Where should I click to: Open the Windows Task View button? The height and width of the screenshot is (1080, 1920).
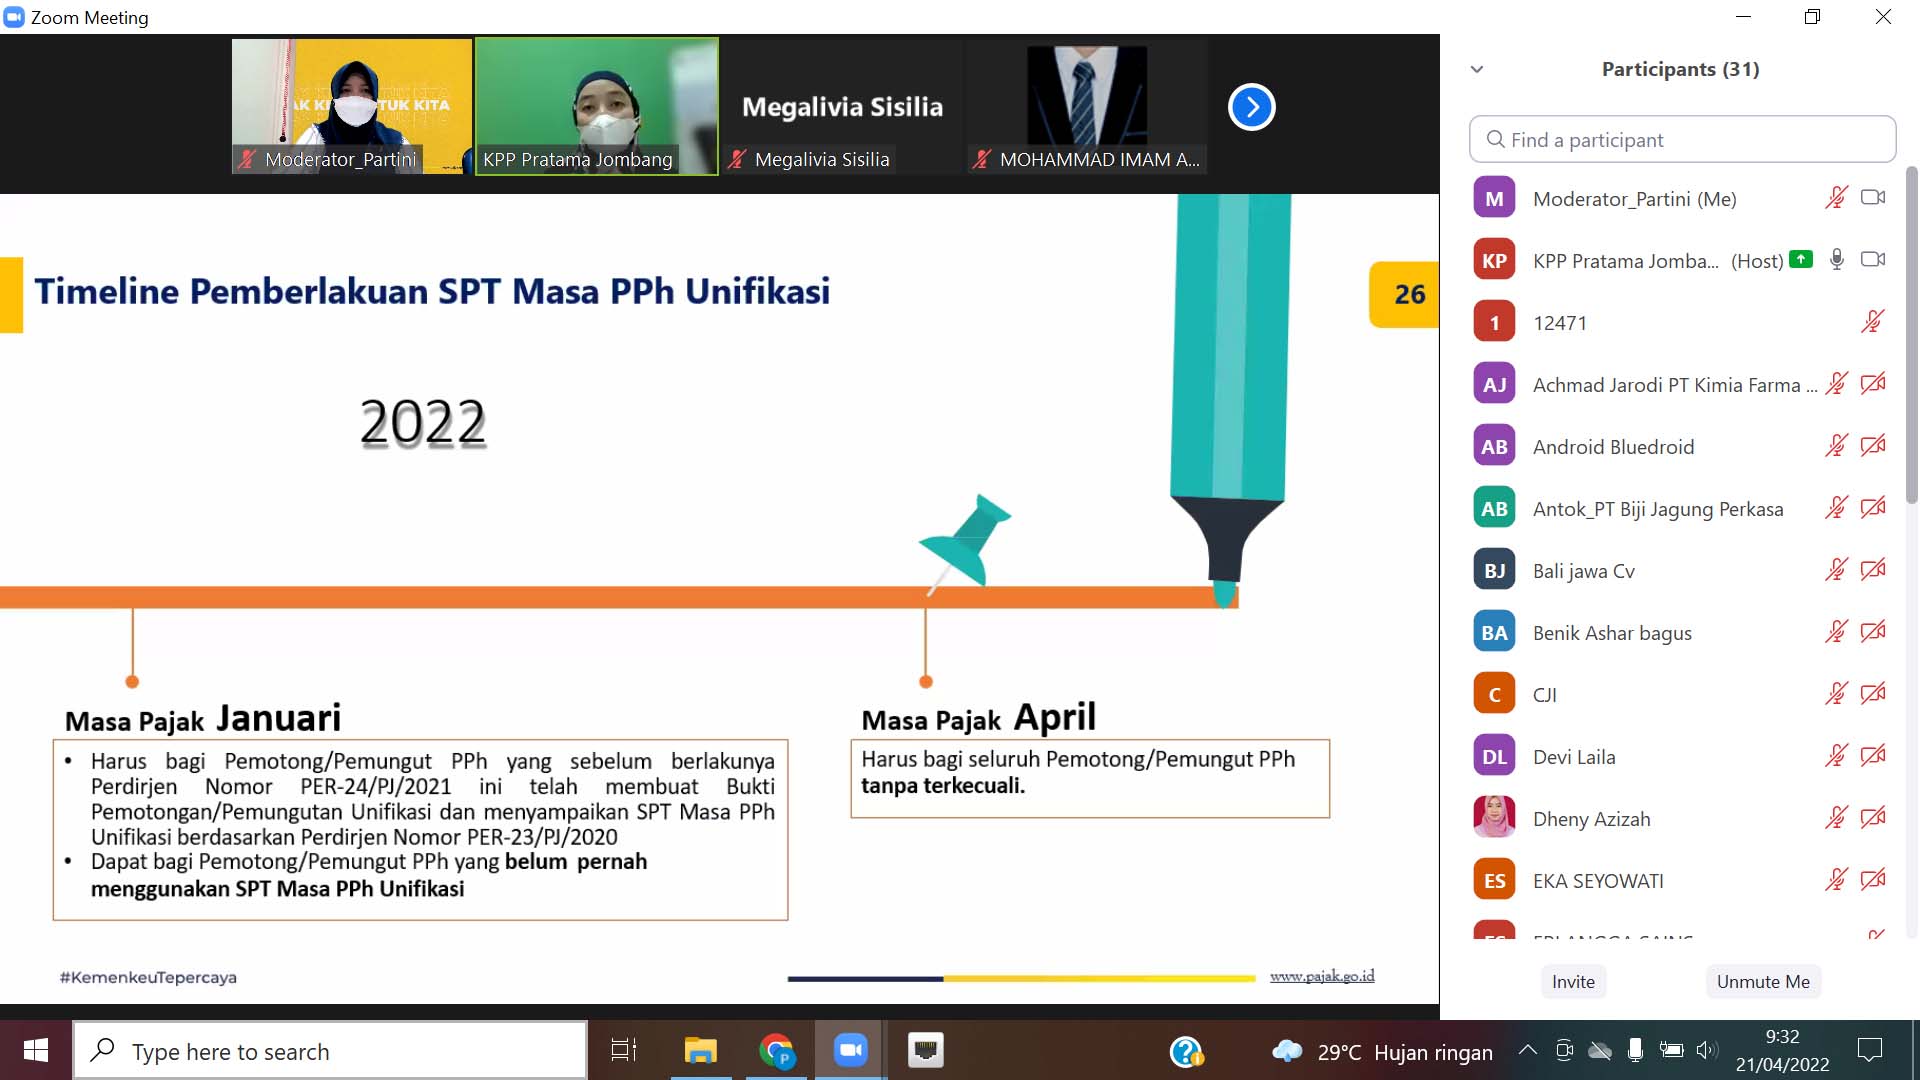point(624,1051)
